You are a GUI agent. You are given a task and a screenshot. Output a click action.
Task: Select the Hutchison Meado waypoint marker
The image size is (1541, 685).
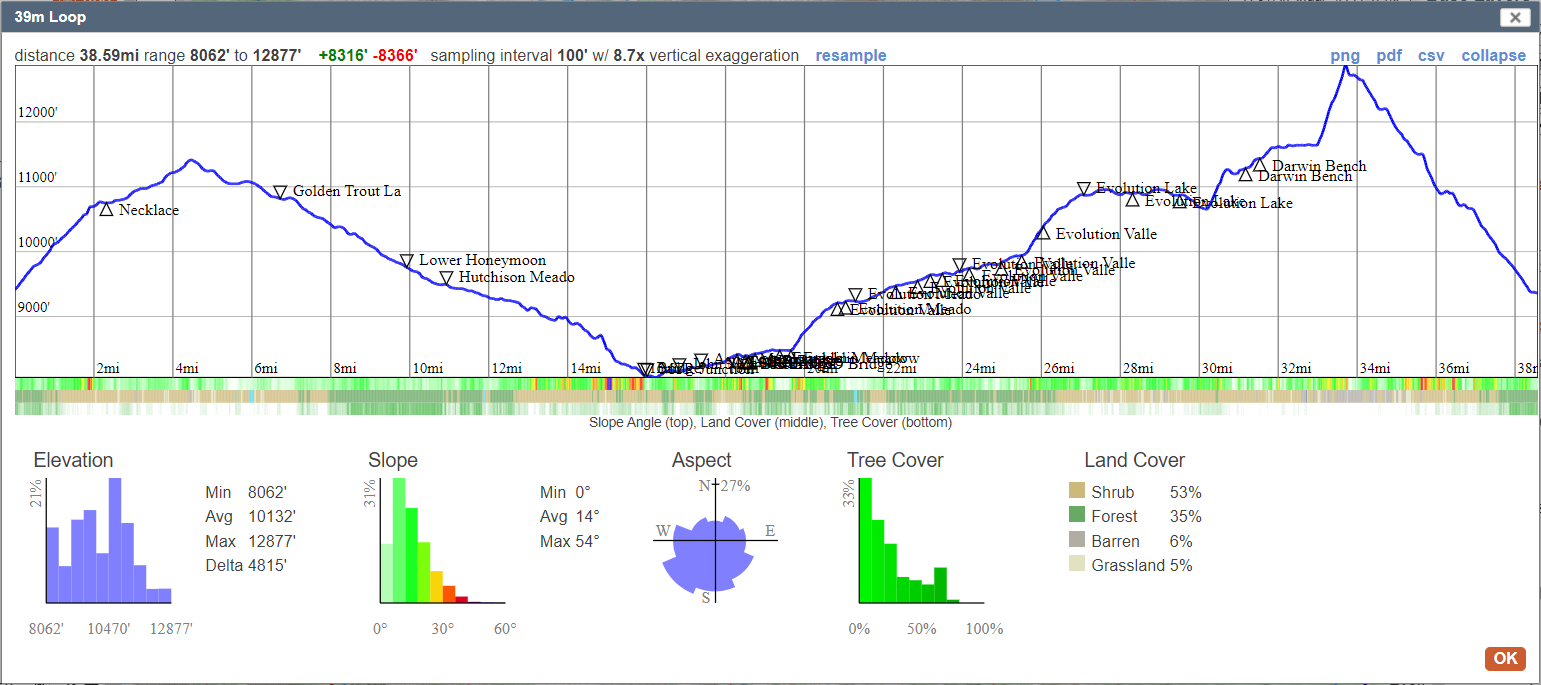pyautogui.click(x=446, y=278)
